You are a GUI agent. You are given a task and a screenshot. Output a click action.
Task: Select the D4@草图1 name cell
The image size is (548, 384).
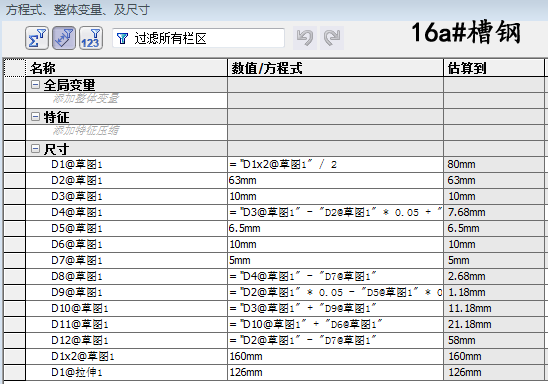pos(127,212)
